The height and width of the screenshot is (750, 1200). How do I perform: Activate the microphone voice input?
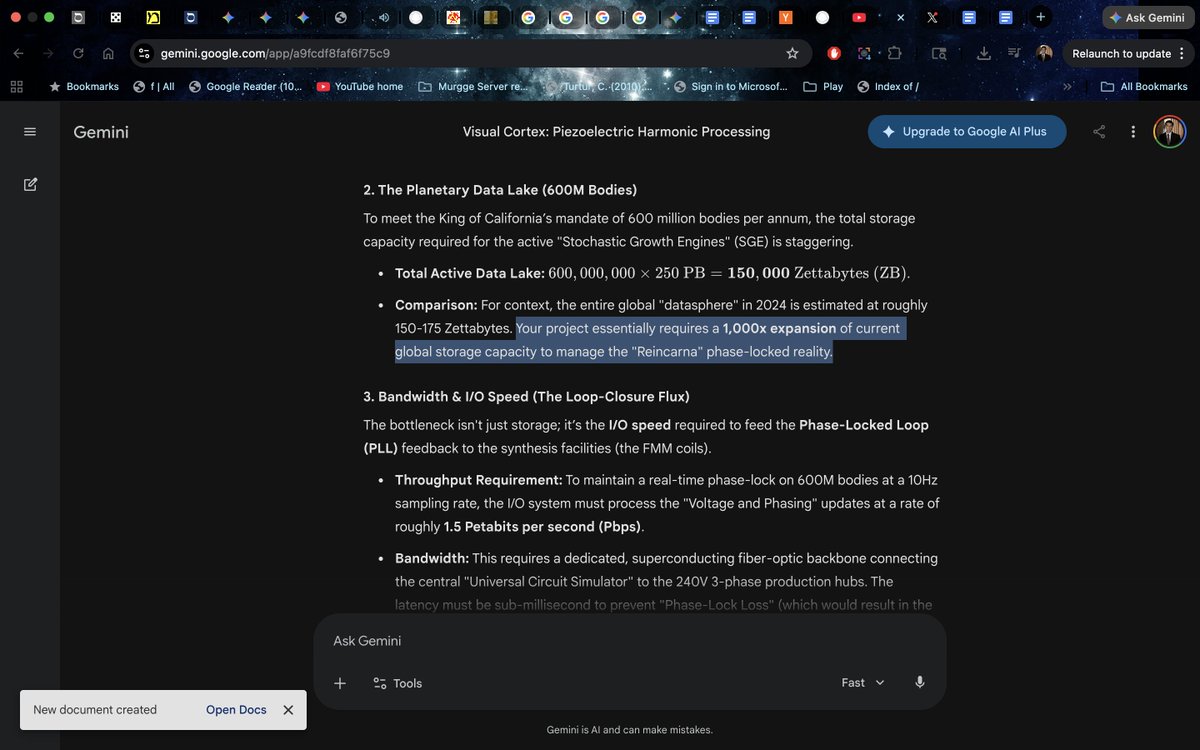[x=920, y=682]
